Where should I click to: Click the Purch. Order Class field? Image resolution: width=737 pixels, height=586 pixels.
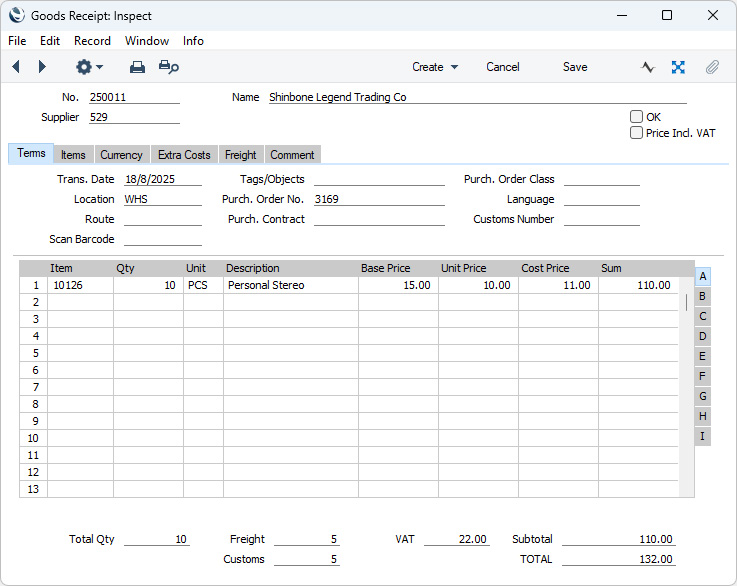[x=602, y=179]
